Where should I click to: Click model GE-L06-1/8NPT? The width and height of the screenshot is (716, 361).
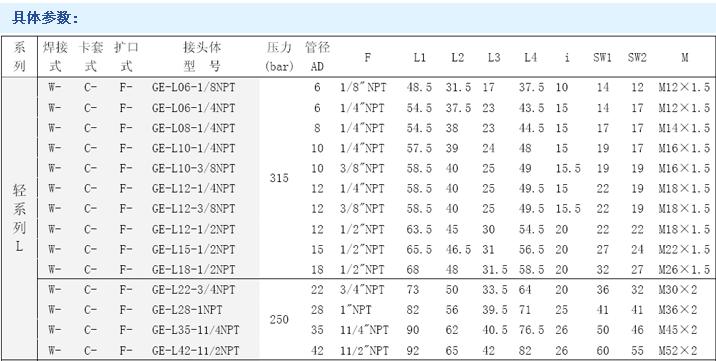pos(194,87)
